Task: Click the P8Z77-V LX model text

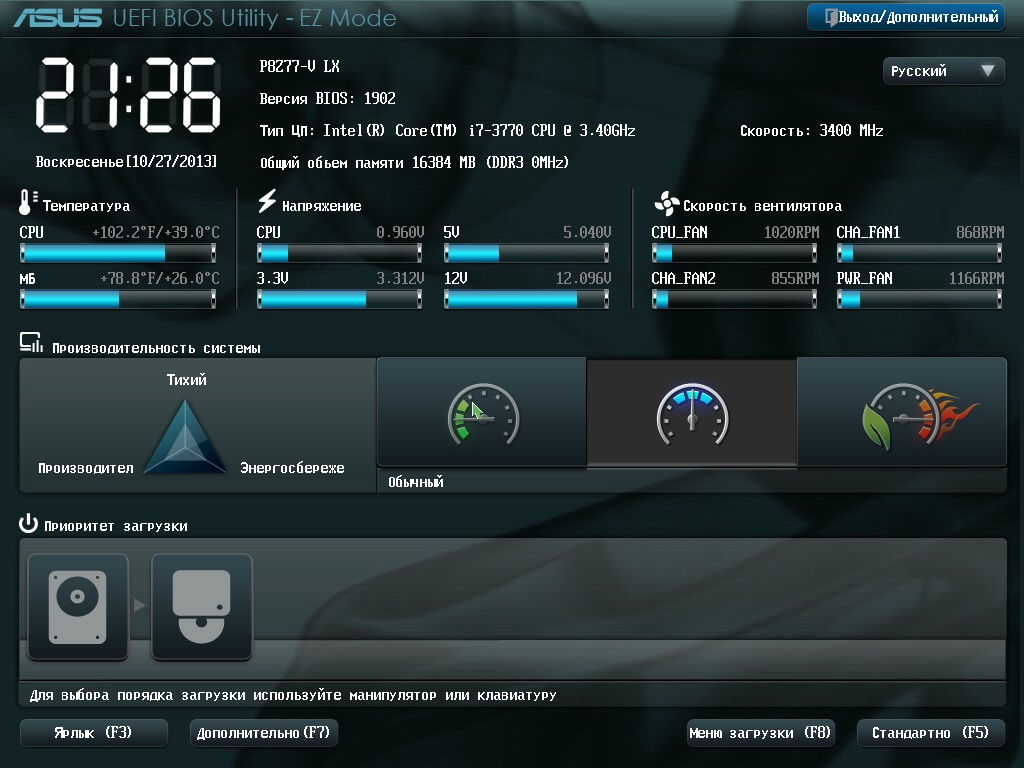Action: [300, 66]
